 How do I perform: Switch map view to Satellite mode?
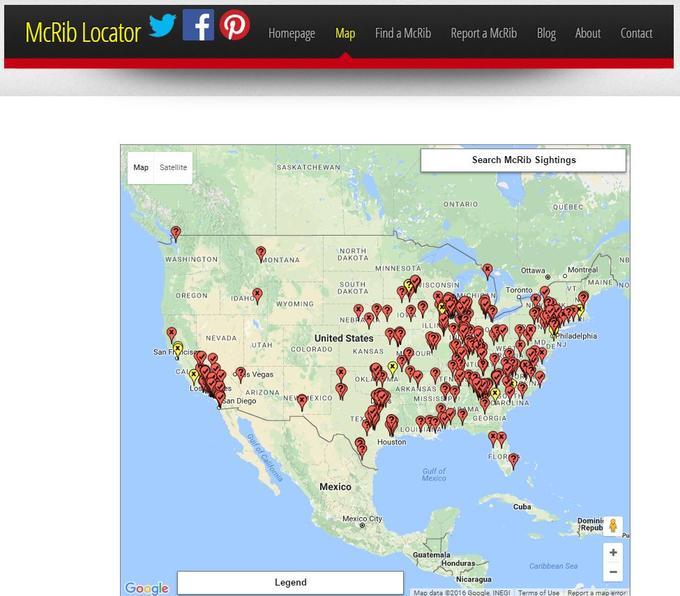pyautogui.click(x=173, y=167)
